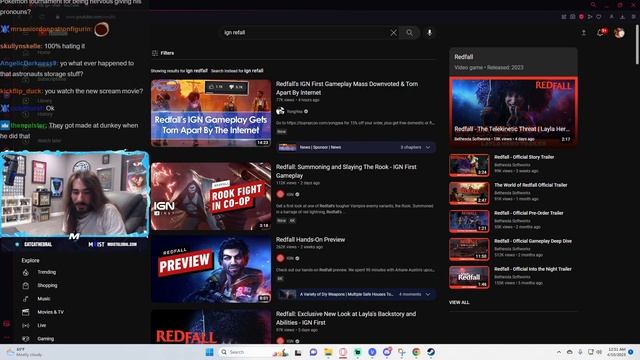Select Music in Explore menu
This screenshot has width=640, height=360.
44,299
